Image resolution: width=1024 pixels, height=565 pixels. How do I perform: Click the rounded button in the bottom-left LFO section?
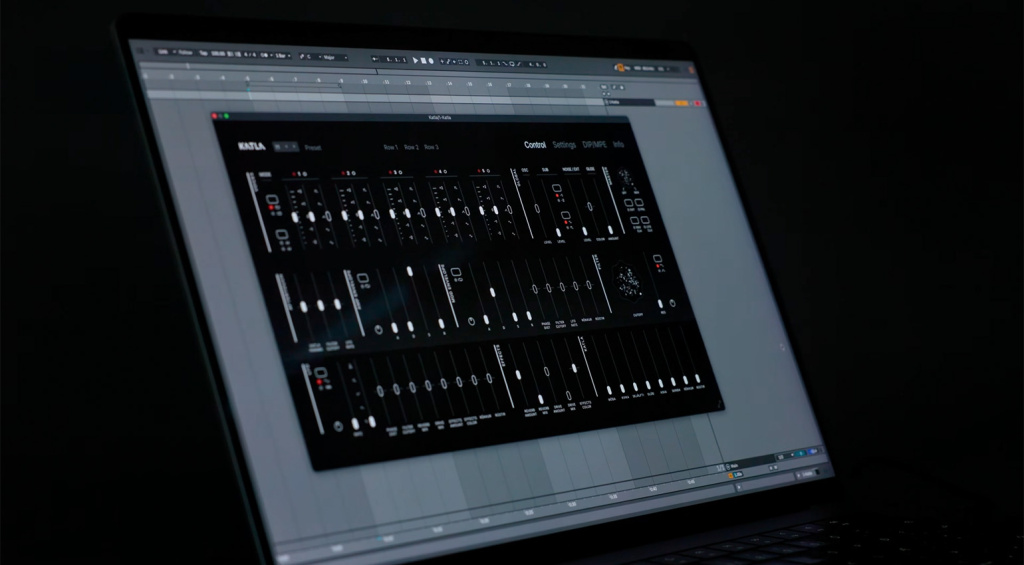(320, 373)
